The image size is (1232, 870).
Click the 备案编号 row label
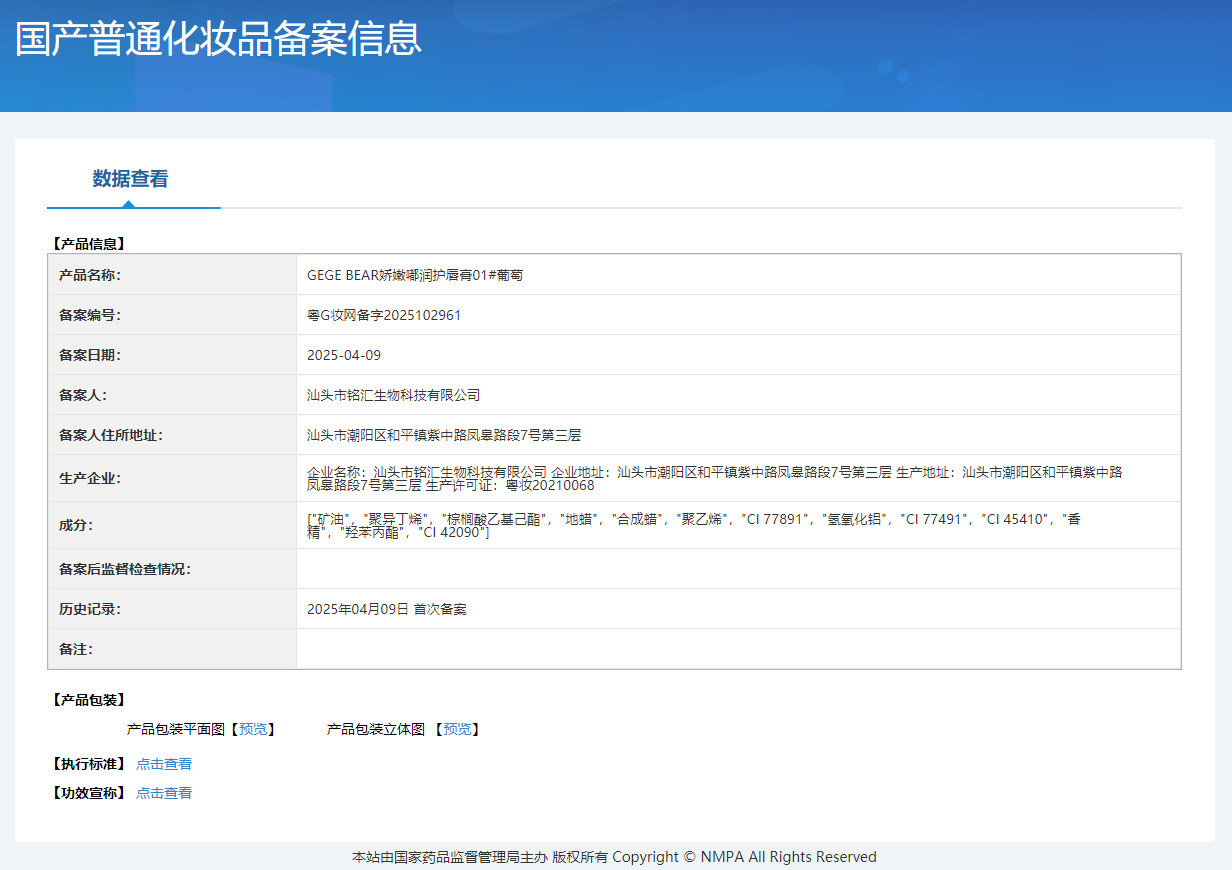89,315
